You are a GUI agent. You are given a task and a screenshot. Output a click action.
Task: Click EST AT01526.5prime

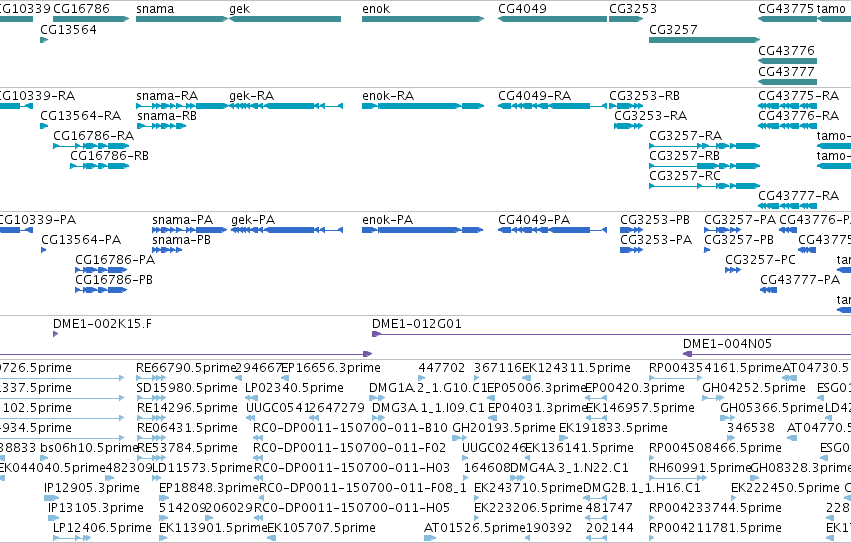[430, 538]
